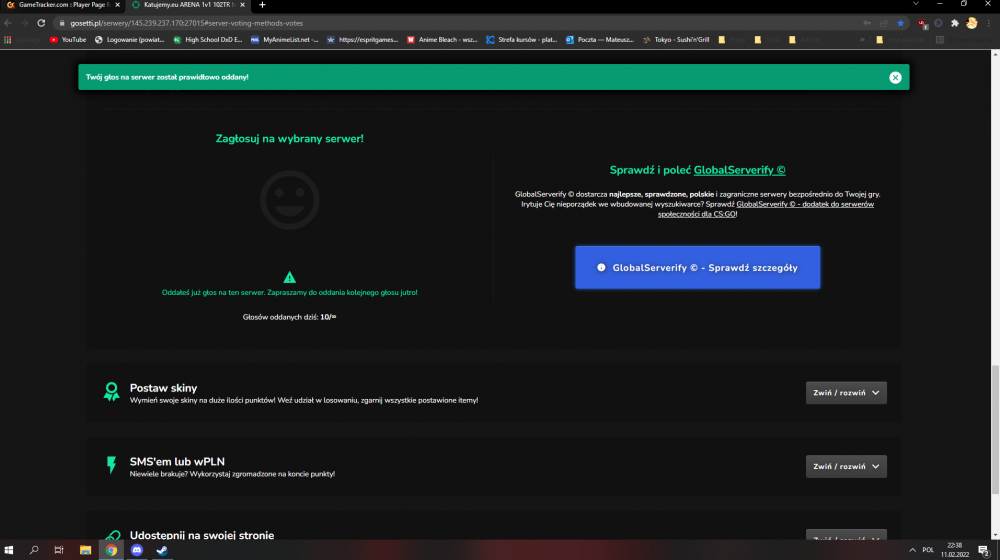Open a new browser tab

262,4
